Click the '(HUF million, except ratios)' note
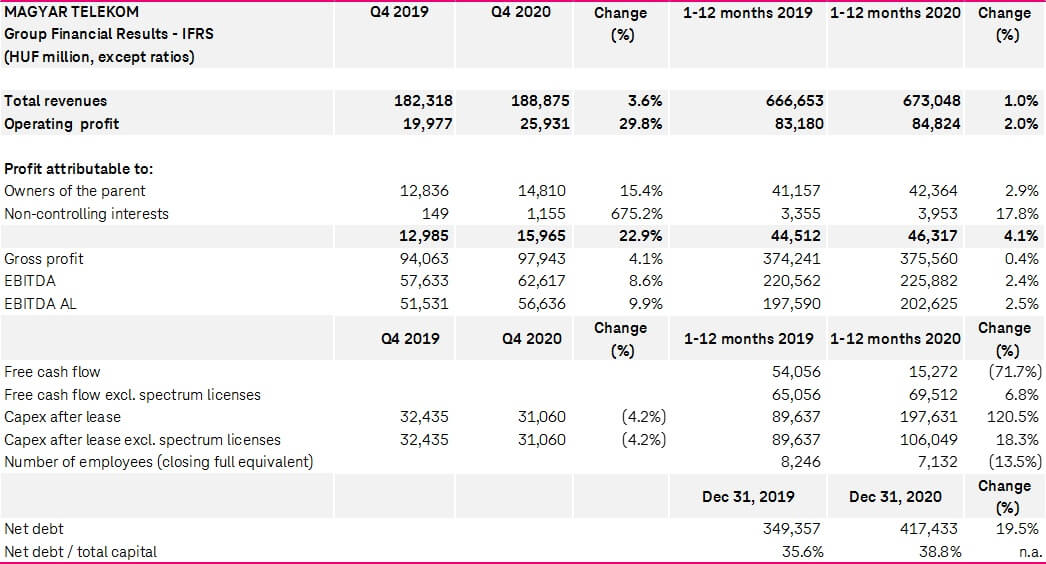1046x564 pixels. pos(99,57)
